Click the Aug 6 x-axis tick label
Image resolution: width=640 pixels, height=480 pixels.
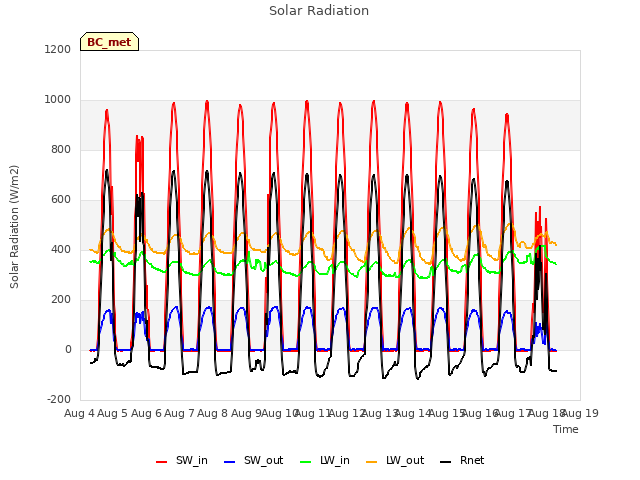(146, 413)
